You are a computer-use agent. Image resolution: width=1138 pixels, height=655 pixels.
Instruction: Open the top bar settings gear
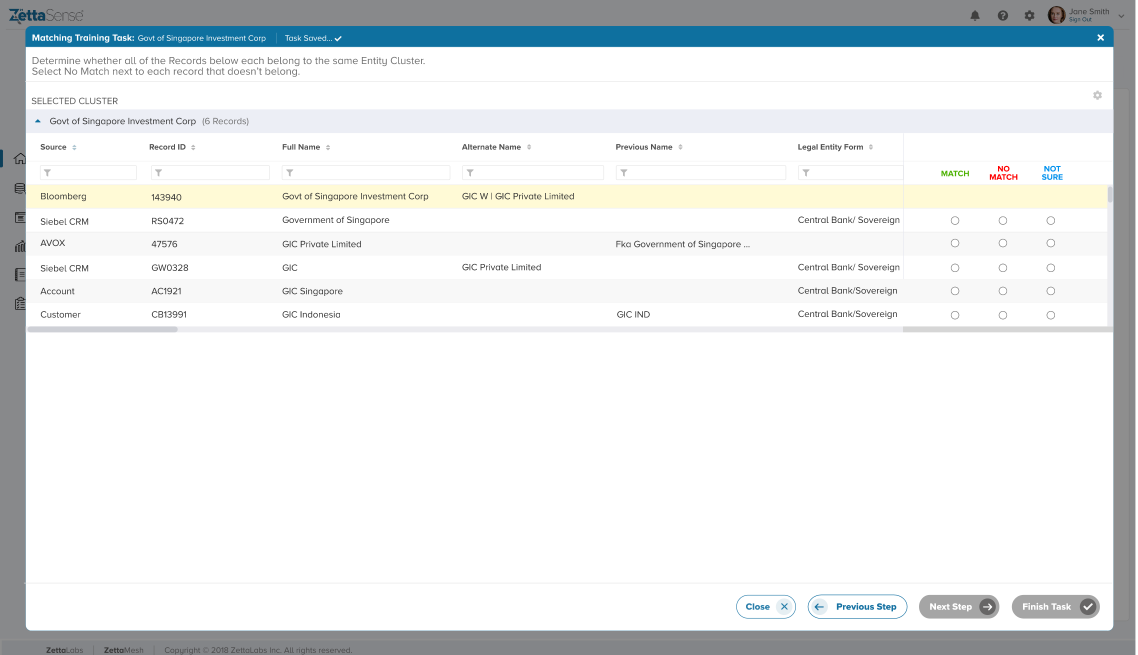(1029, 15)
